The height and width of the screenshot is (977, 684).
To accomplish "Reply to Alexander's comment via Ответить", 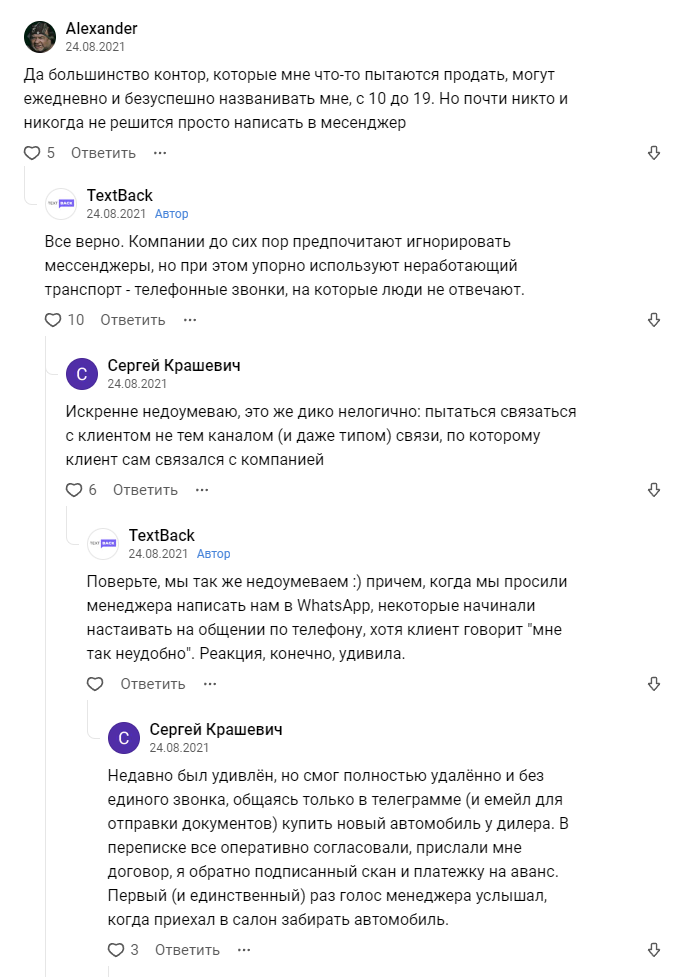I will coord(103,153).
